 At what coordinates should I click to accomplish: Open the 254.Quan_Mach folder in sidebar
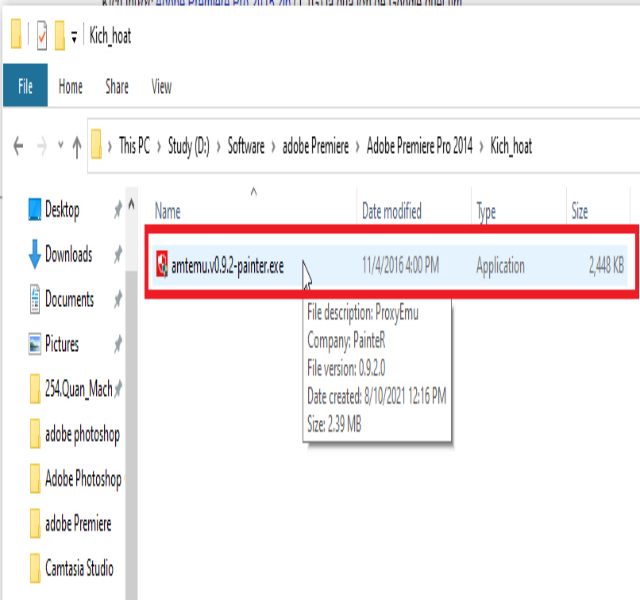[78, 389]
